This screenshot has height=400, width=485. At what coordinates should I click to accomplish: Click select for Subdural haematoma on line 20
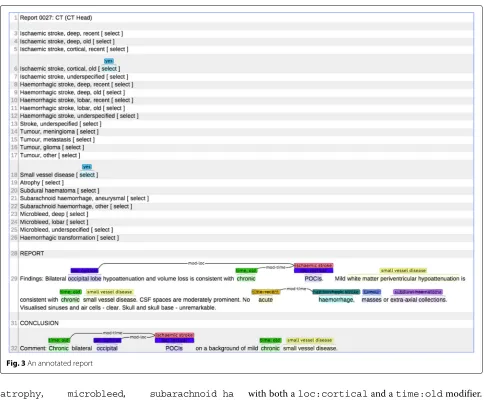click(x=88, y=191)
